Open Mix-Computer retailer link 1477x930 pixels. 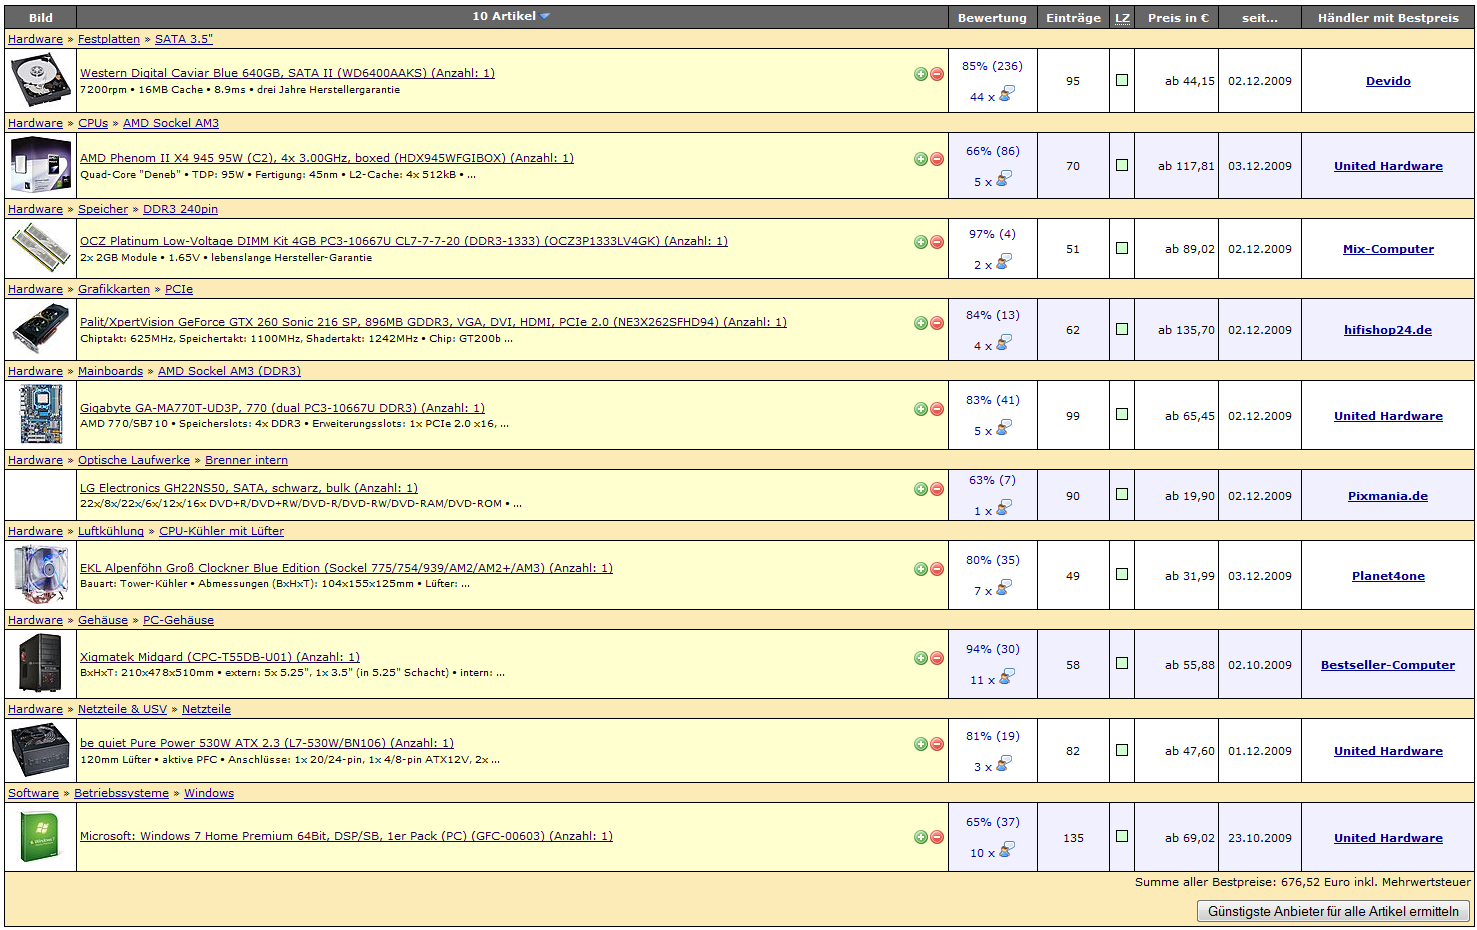point(1388,249)
